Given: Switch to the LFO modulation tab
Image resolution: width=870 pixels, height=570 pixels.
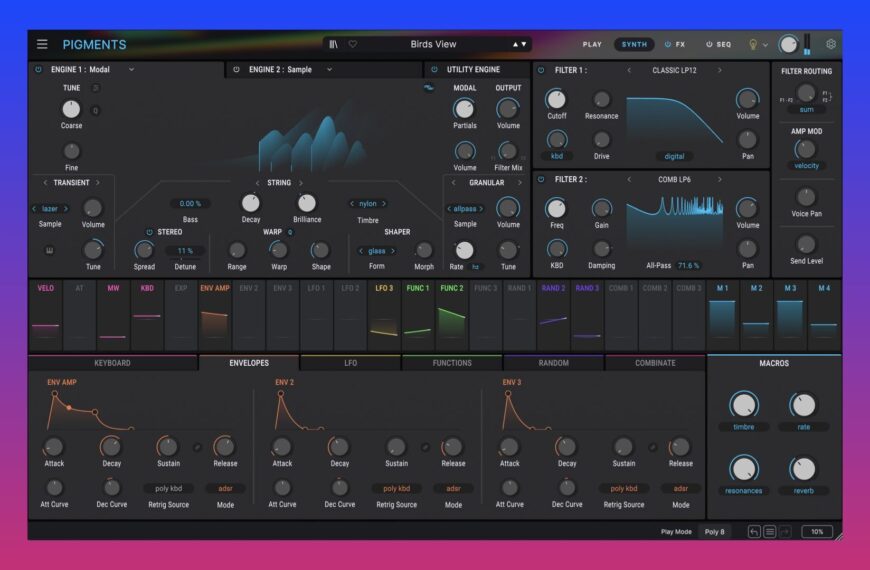Looking at the screenshot, I should click(350, 363).
